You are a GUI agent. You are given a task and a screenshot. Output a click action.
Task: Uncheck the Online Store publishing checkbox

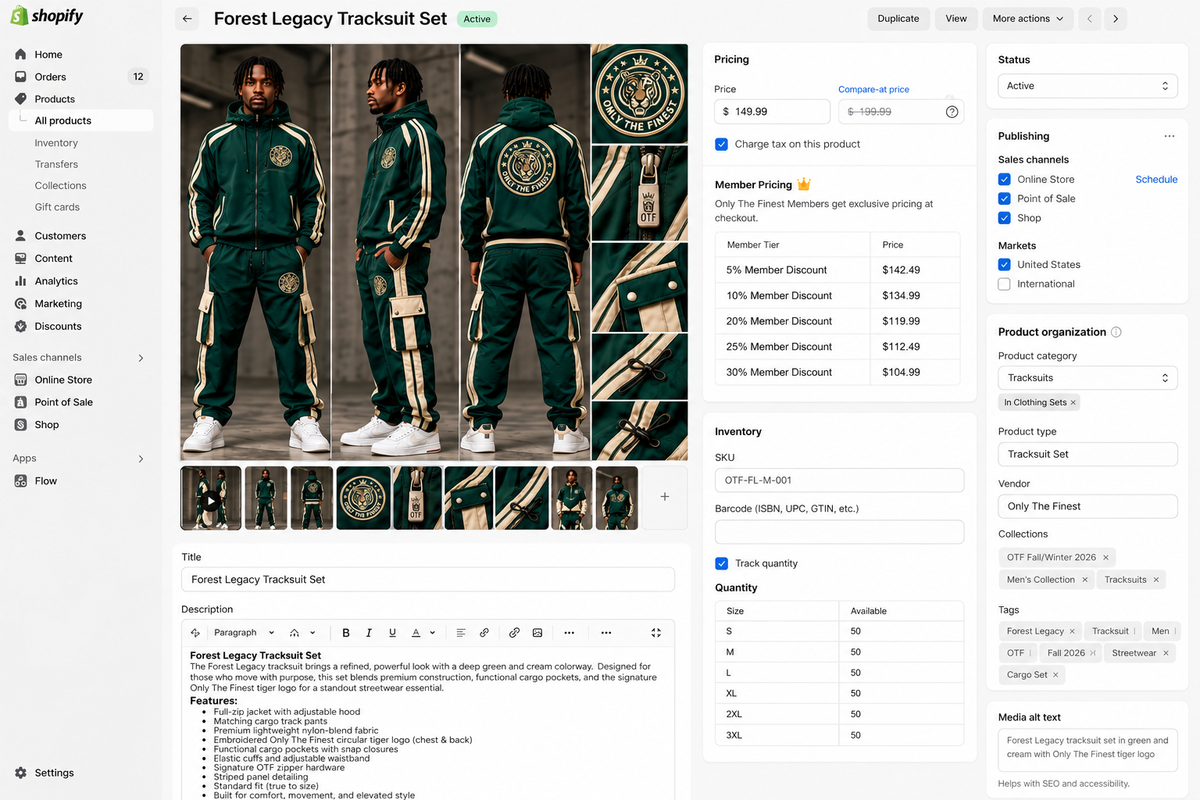coord(1004,179)
